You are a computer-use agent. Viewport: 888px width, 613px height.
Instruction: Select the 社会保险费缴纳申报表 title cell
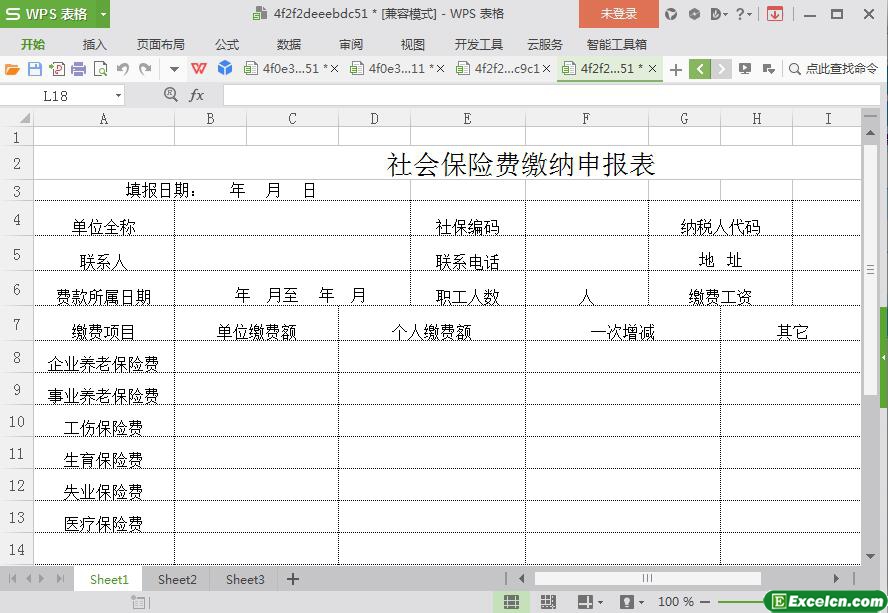pyautogui.click(x=520, y=164)
